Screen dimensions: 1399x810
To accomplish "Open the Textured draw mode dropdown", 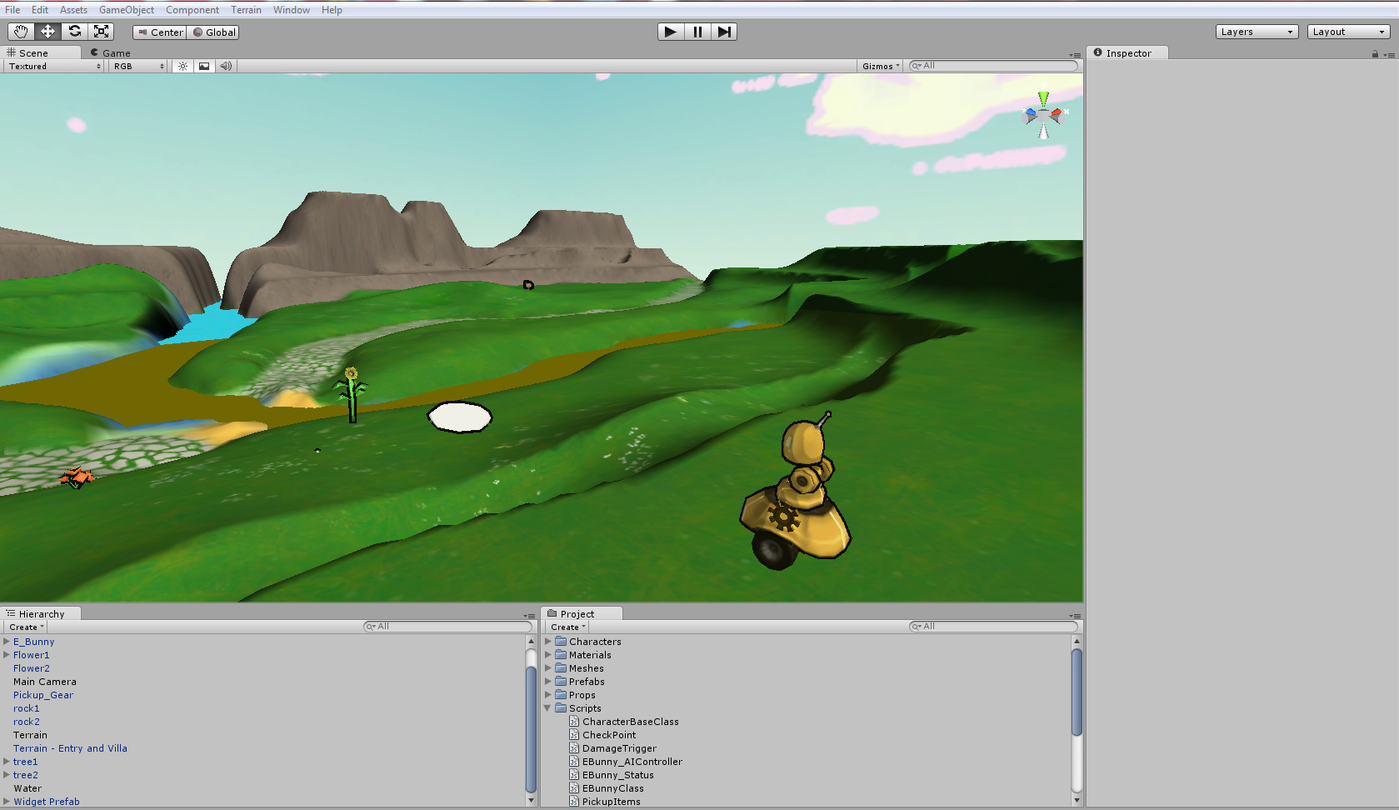I will 54,66.
